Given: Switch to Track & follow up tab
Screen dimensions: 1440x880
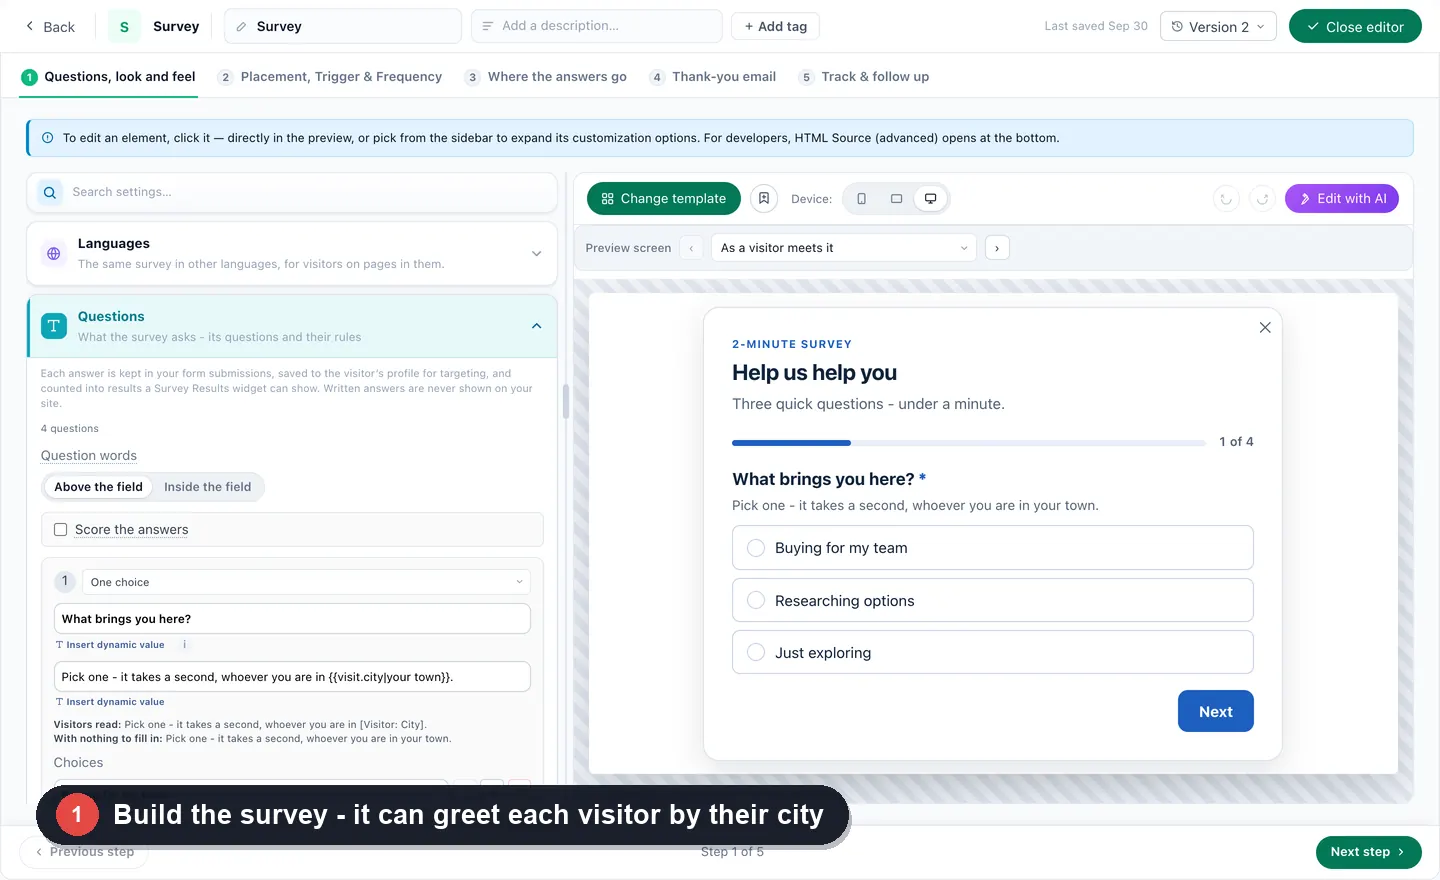Looking at the screenshot, I should [x=864, y=77].
